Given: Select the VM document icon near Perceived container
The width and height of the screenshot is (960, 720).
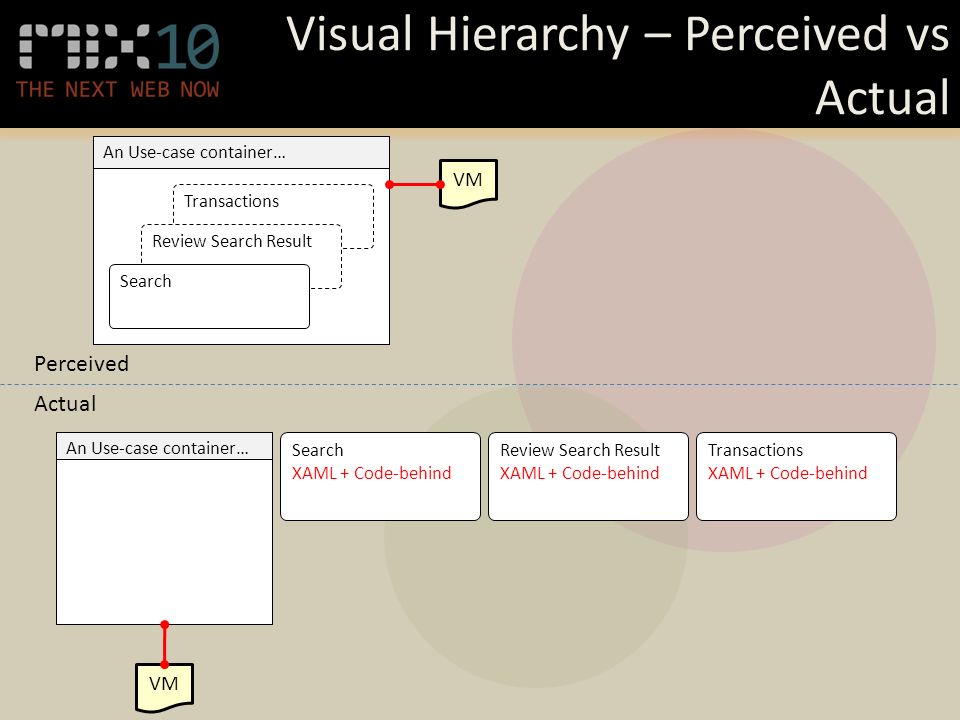Looking at the screenshot, I should (468, 183).
